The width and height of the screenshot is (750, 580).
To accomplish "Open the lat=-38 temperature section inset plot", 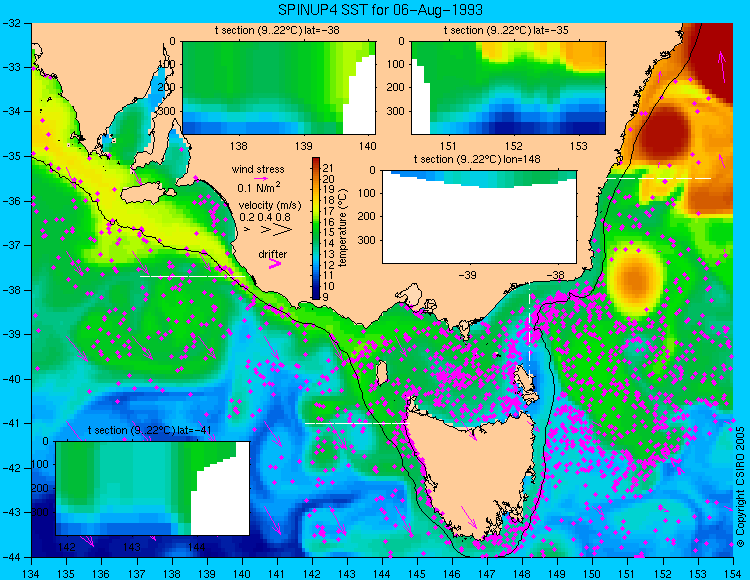I will point(279,88).
